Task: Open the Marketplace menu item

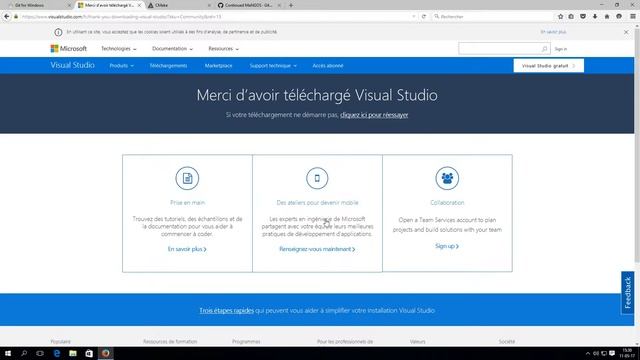Action: click(x=218, y=66)
